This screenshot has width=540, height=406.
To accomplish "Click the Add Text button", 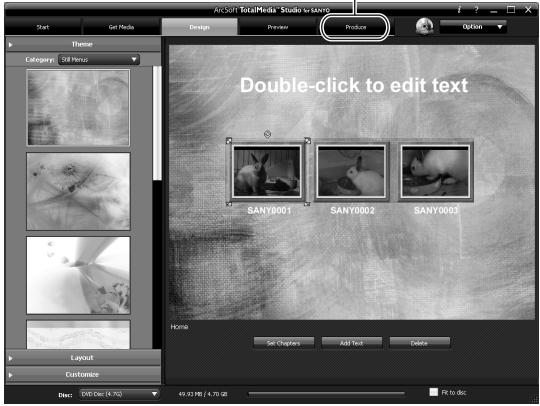I will [351, 343].
